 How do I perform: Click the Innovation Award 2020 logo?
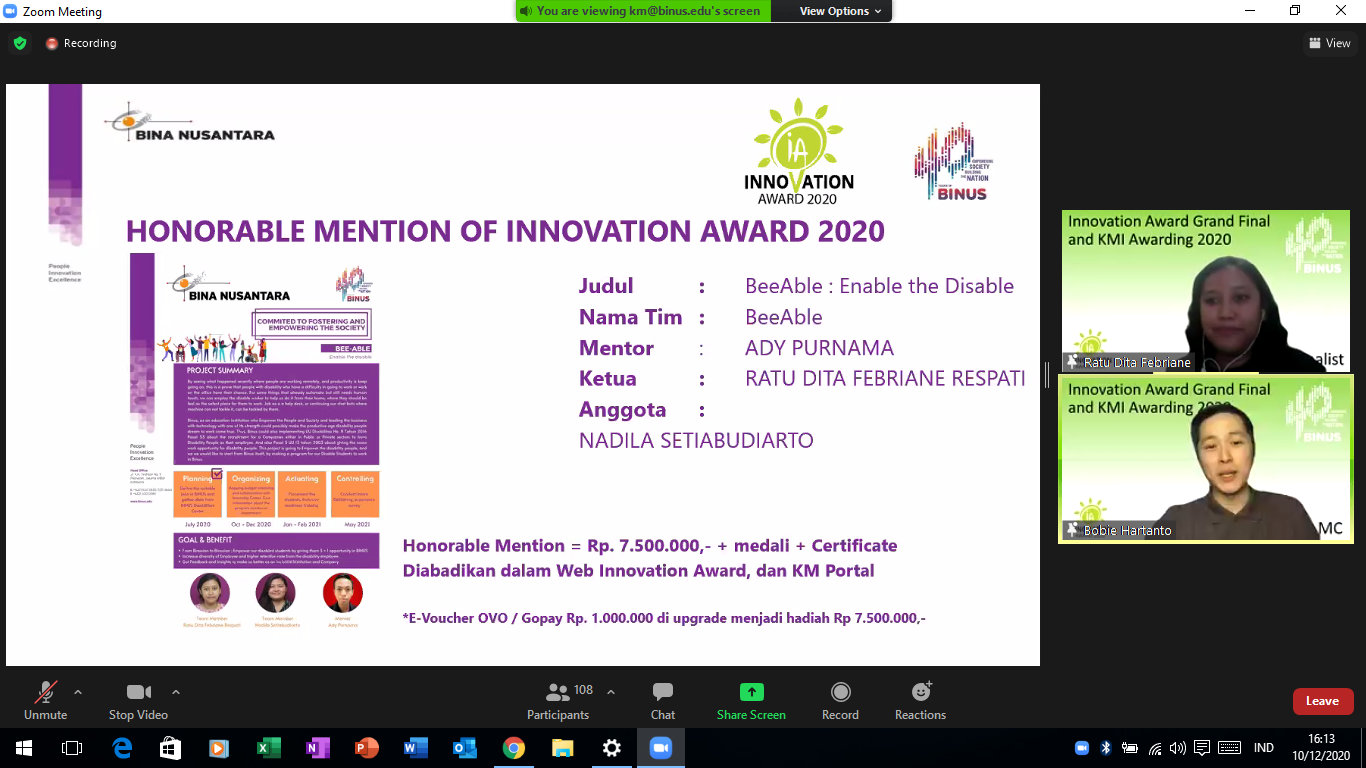799,150
